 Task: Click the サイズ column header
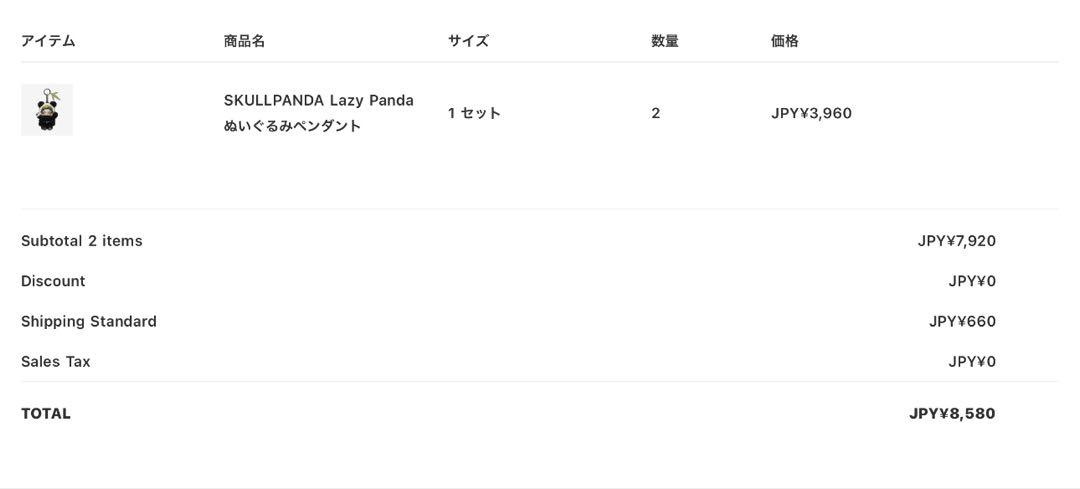point(468,41)
